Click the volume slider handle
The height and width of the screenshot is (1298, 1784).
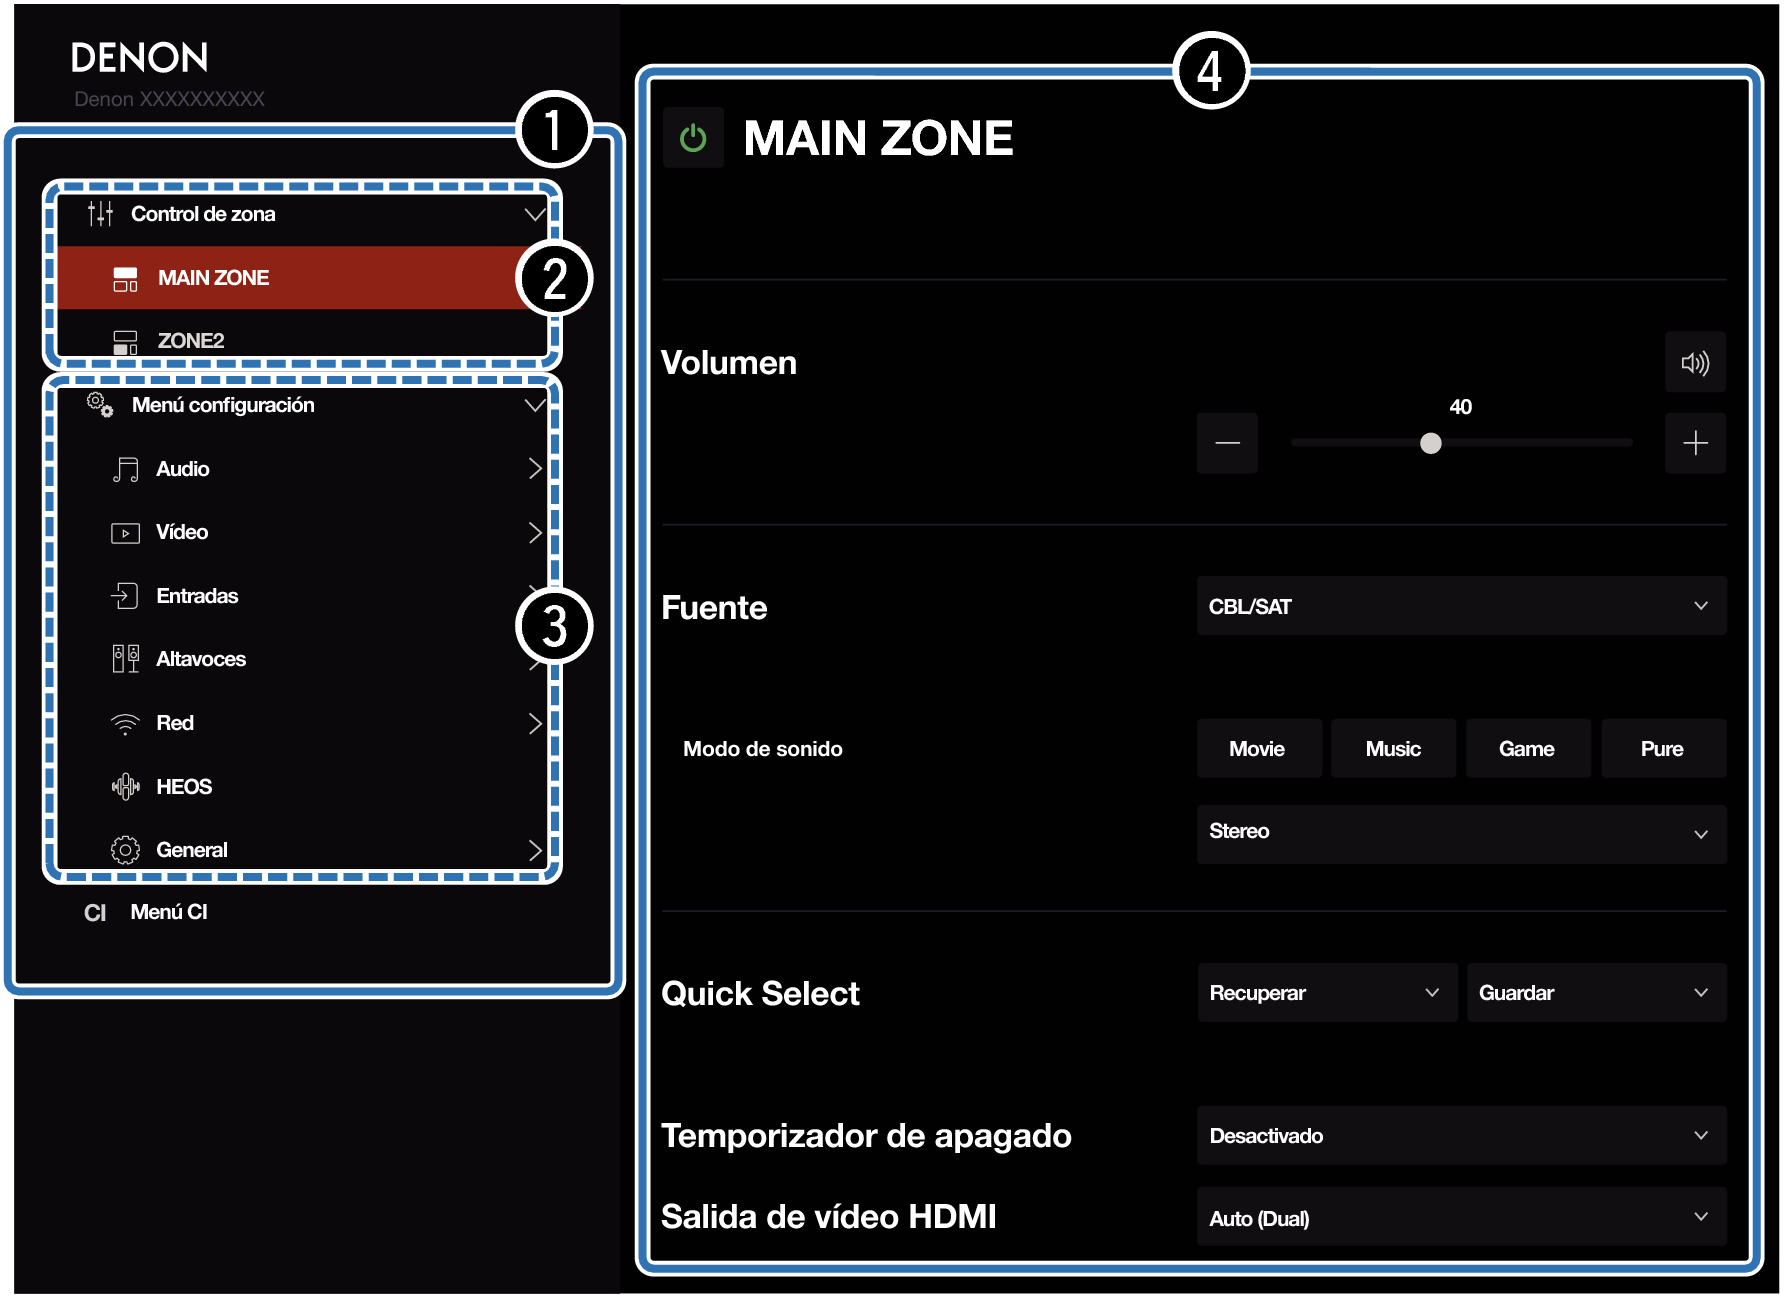tap(1431, 443)
